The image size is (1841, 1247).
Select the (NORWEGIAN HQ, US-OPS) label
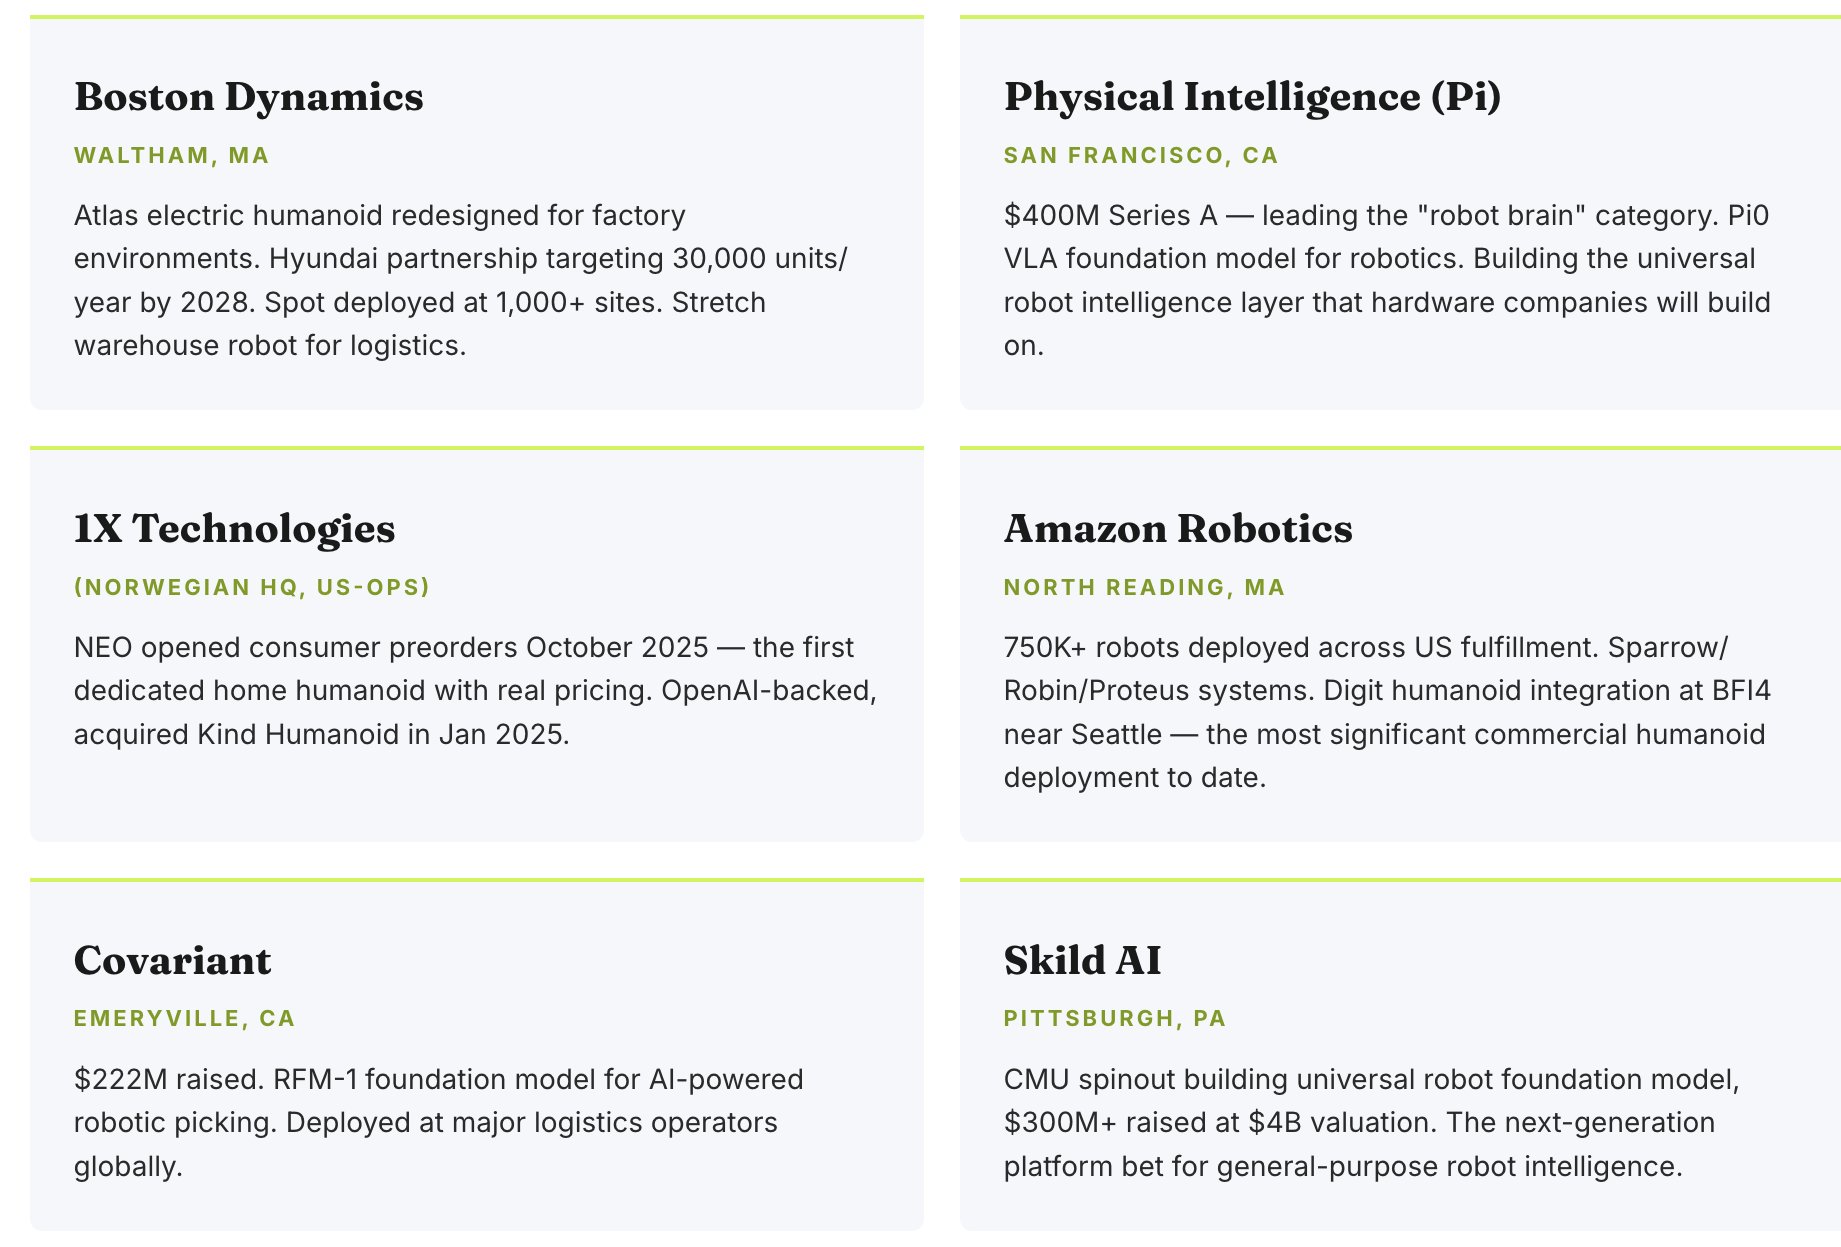(252, 587)
